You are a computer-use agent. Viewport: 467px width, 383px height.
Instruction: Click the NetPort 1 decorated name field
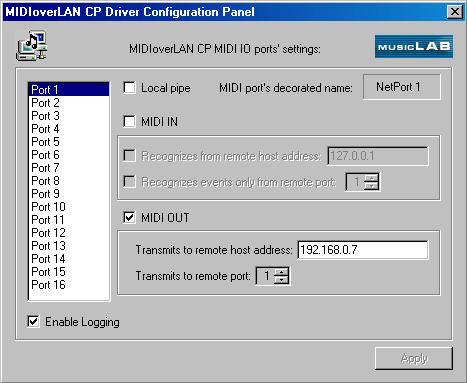point(402,87)
